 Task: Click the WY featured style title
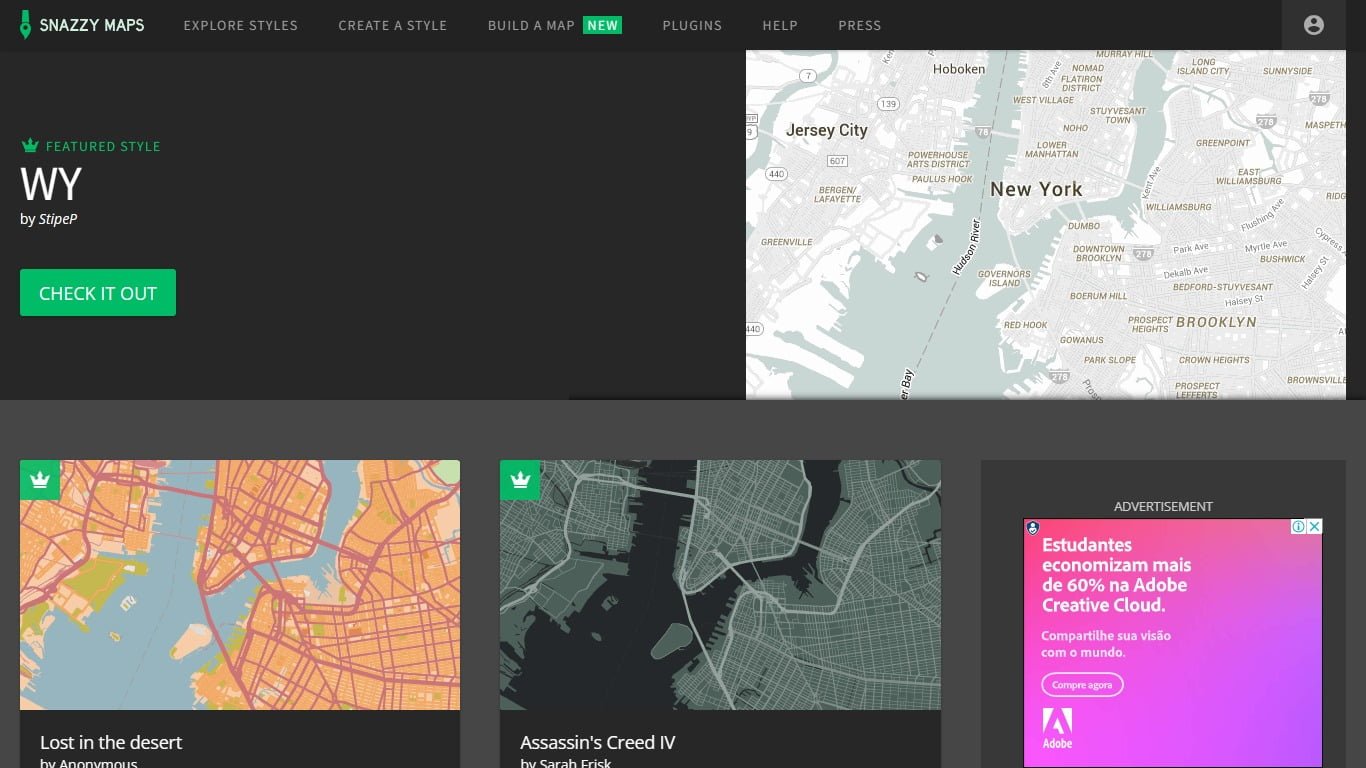point(51,184)
